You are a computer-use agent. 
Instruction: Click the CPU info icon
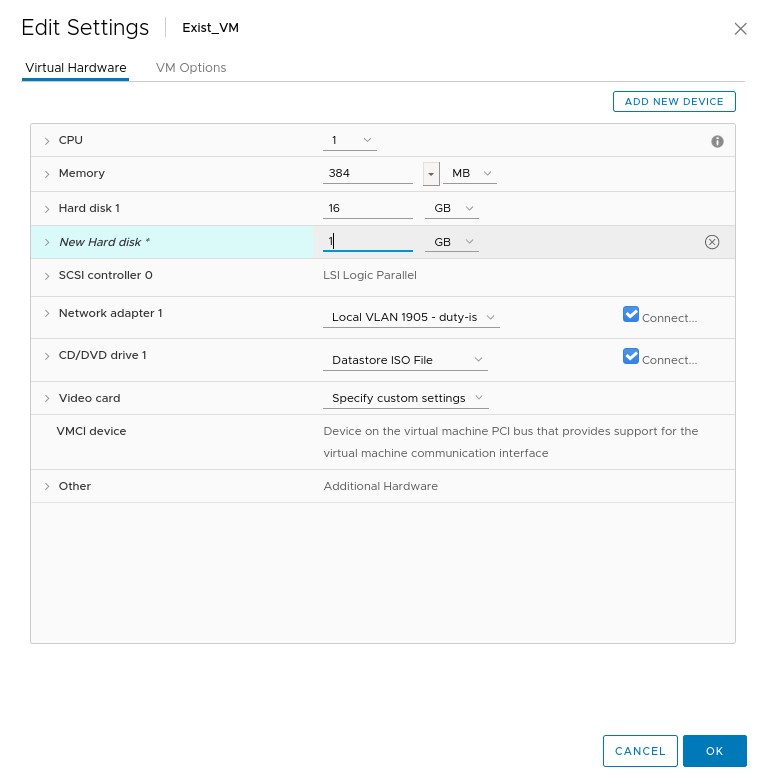[x=717, y=141]
